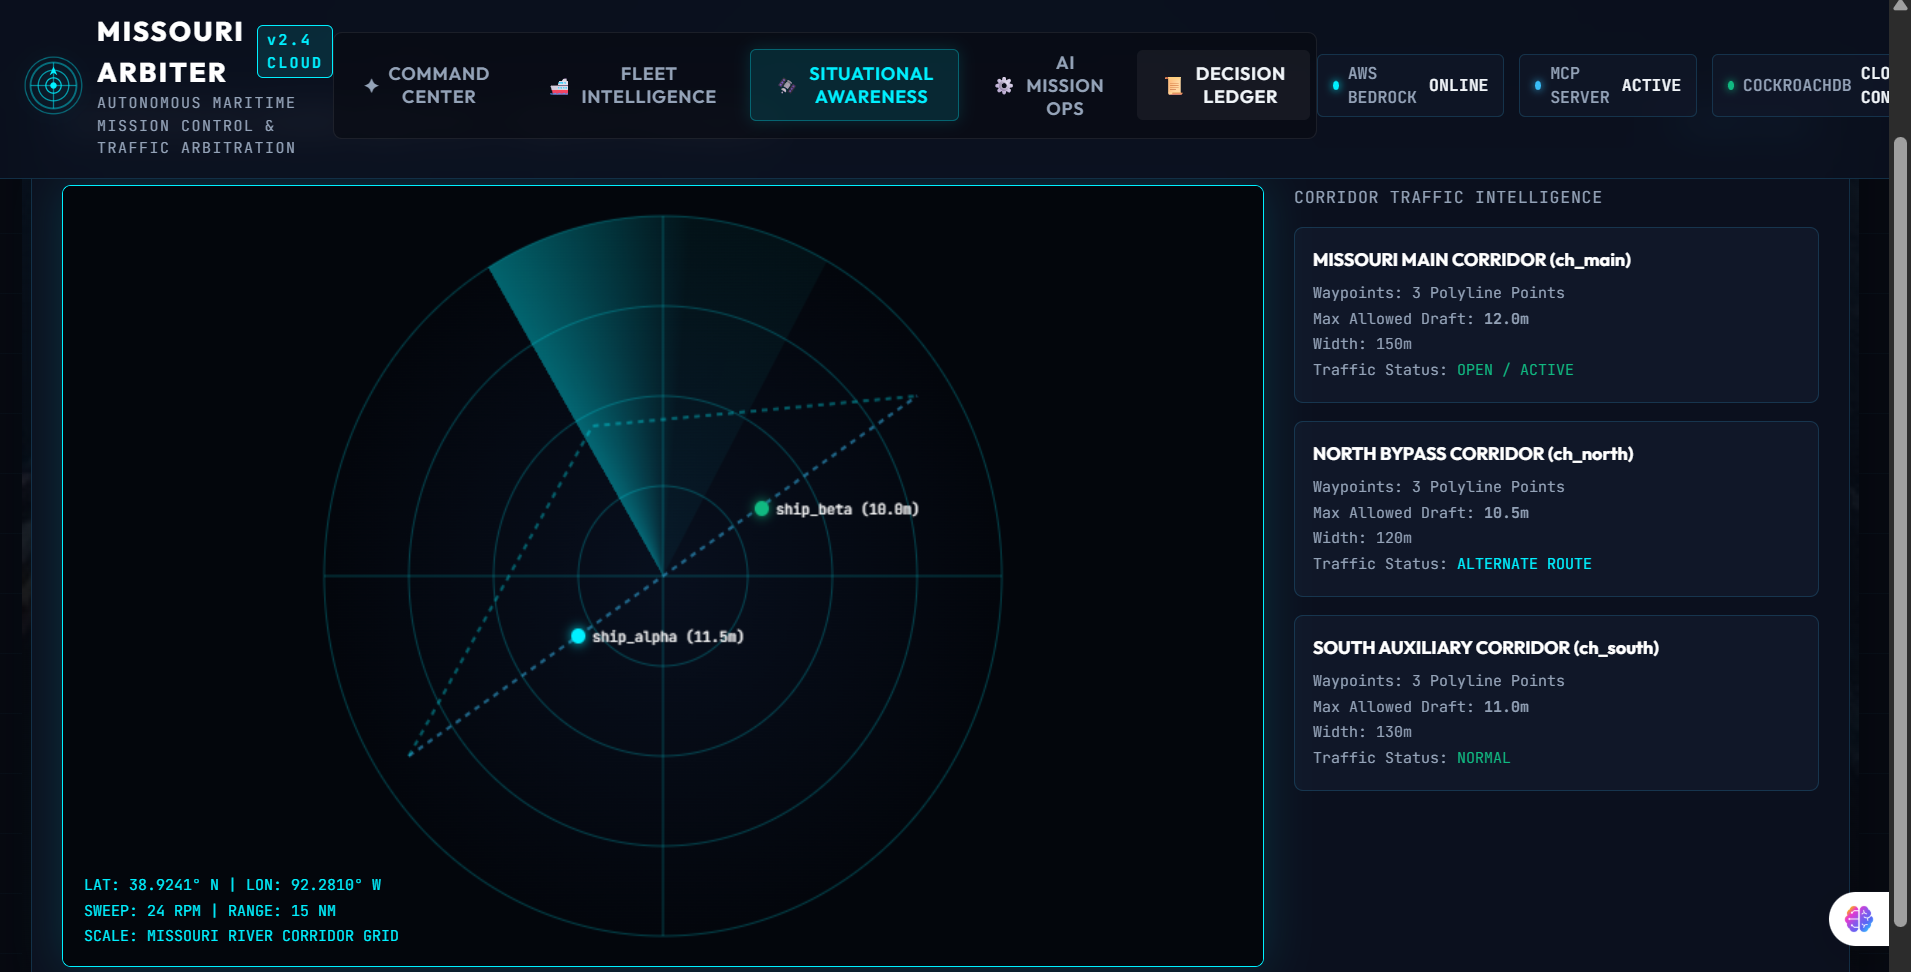Click the Command Center star icon
1911x972 pixels.
pos(371,86)
